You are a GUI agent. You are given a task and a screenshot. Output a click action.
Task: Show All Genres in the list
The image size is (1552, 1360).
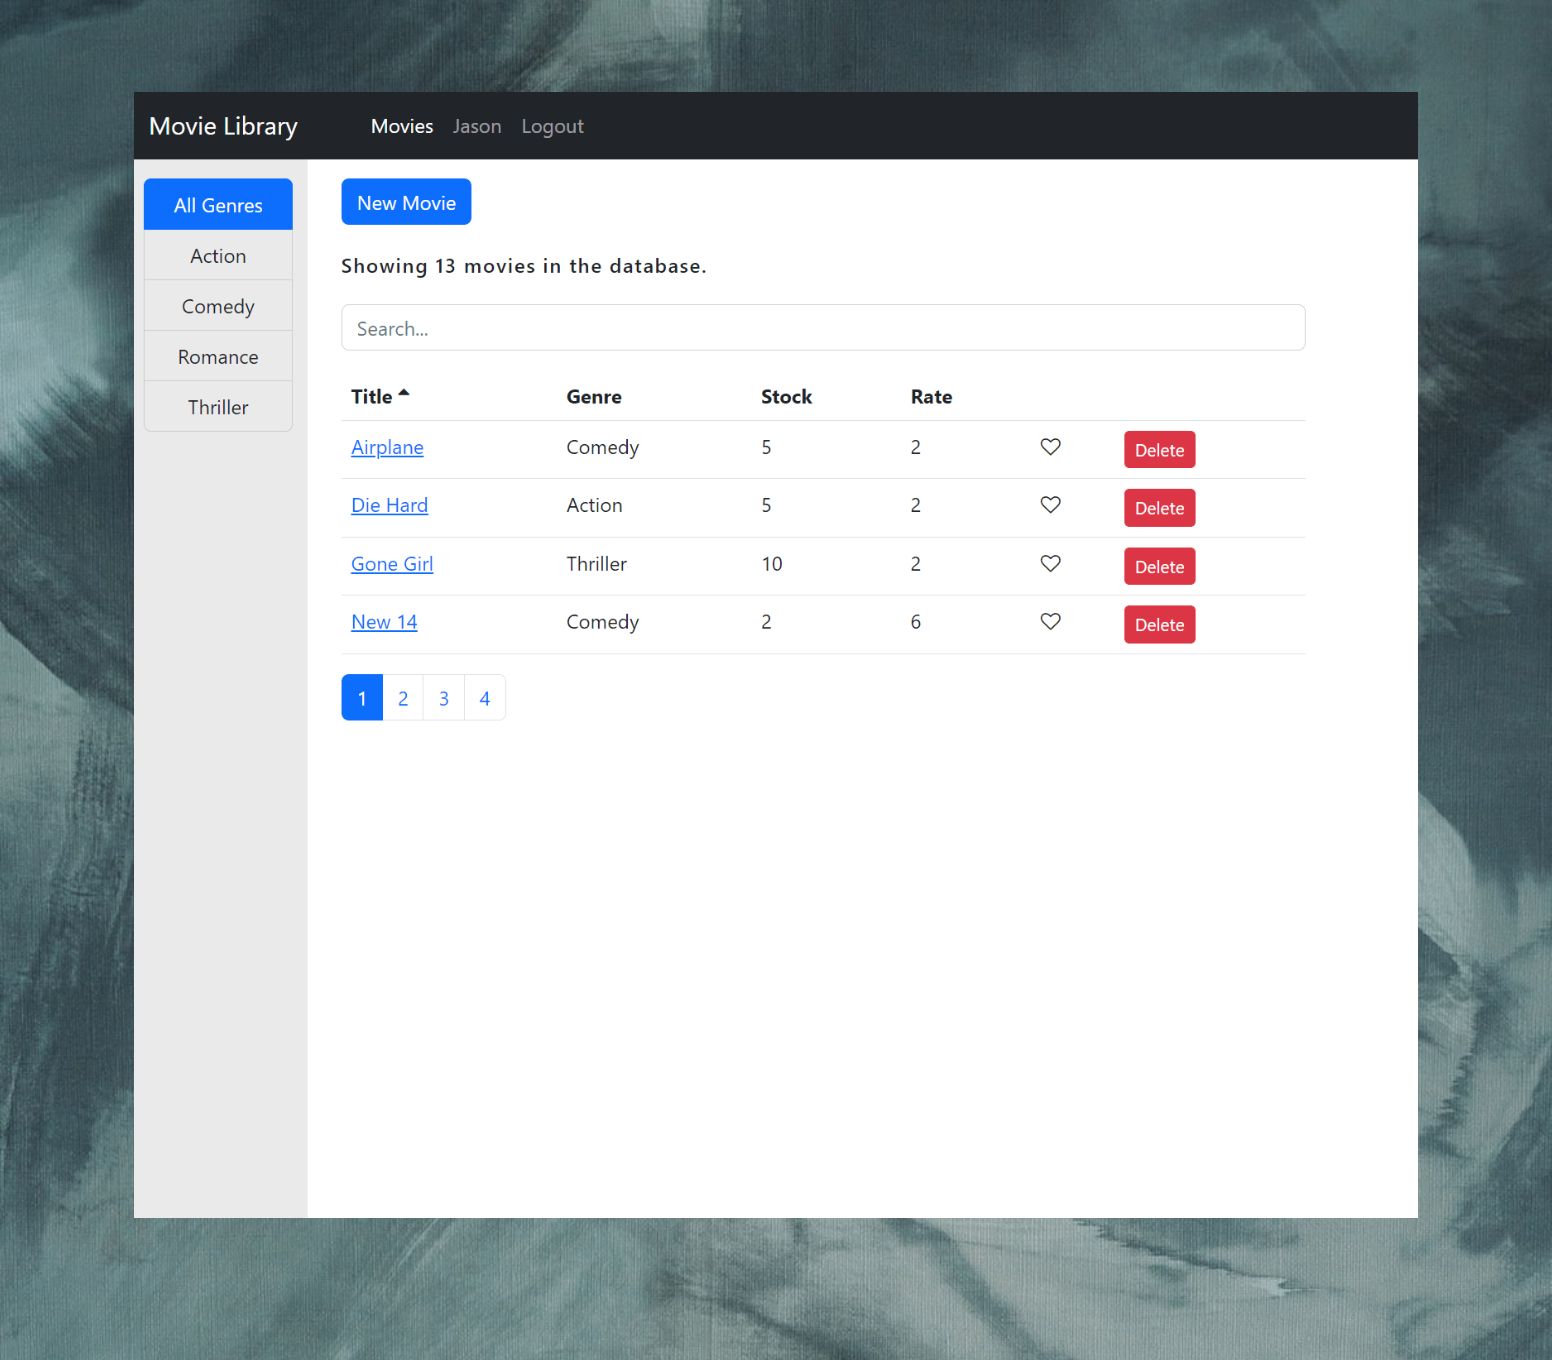217,205
